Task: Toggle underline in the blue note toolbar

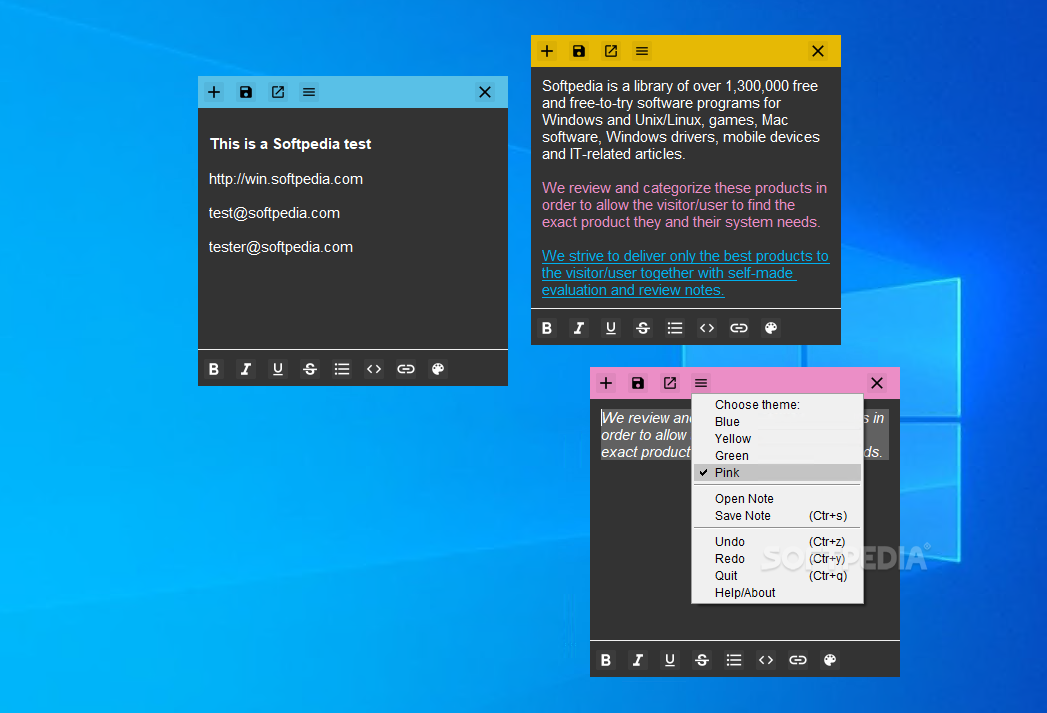Action: [x=278, y=369]
